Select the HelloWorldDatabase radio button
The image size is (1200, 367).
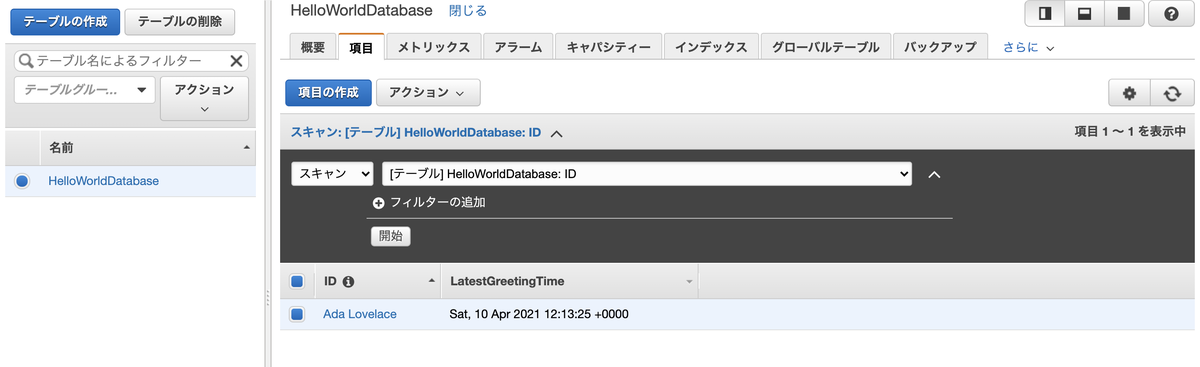tap(22, 181)
